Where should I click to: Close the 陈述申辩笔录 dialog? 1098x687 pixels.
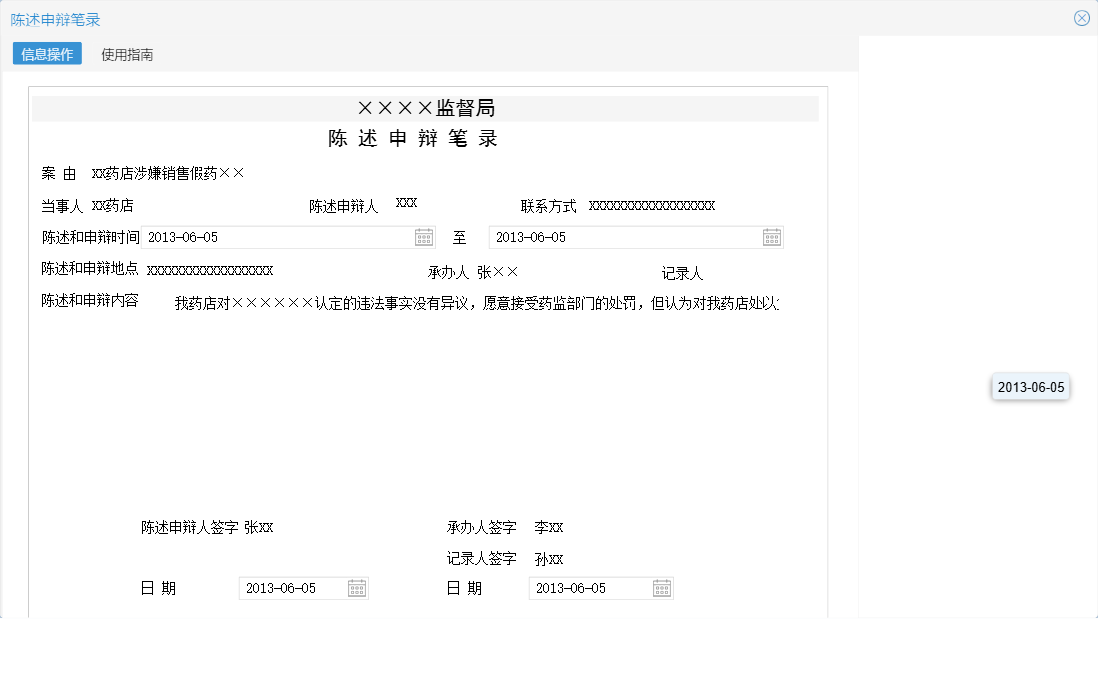(1081, 17)
